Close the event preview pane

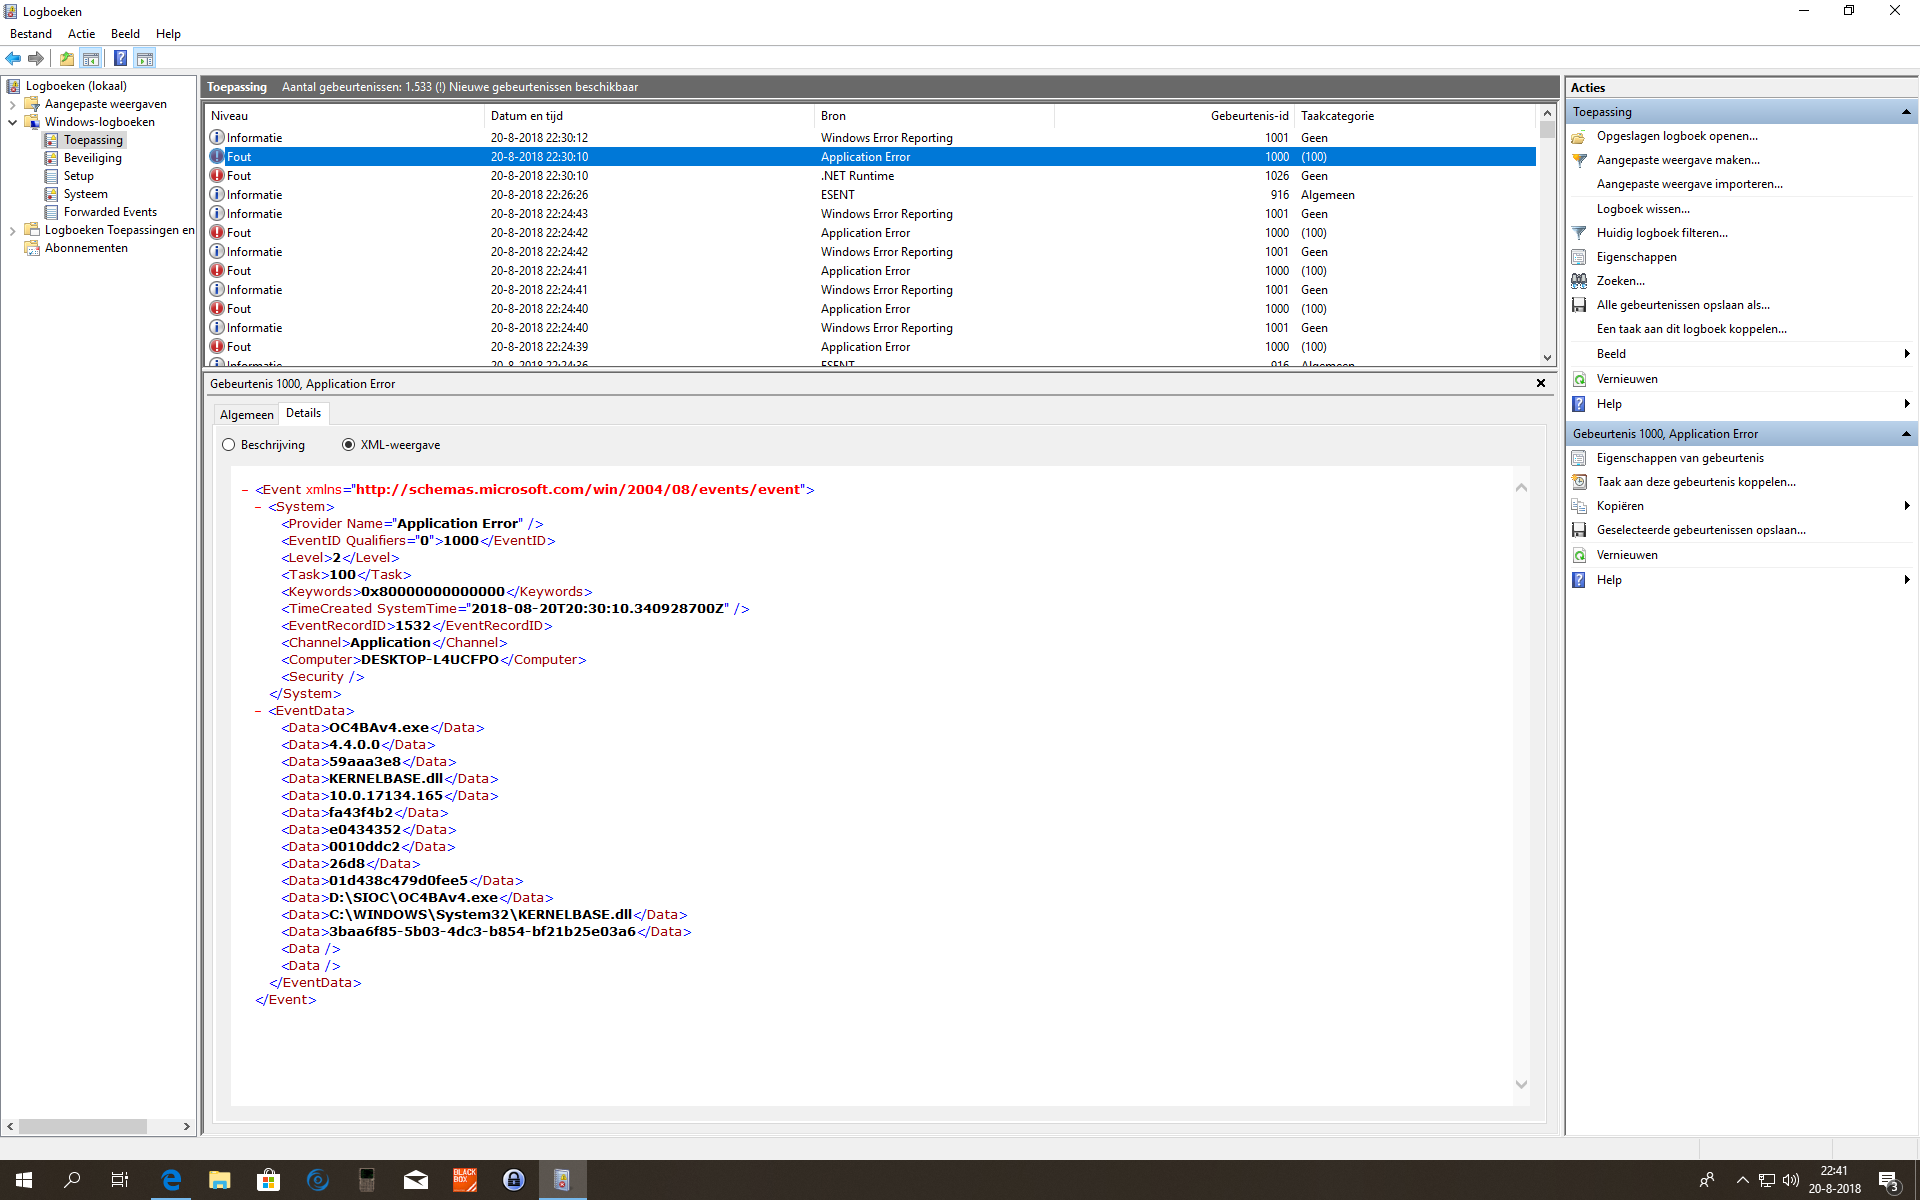pyautogui.click(x=1541, y=383)
